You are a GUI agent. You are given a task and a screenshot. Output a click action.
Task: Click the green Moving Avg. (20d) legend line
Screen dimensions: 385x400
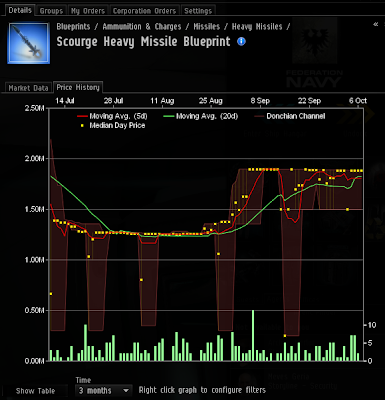[x=169, y=116]
